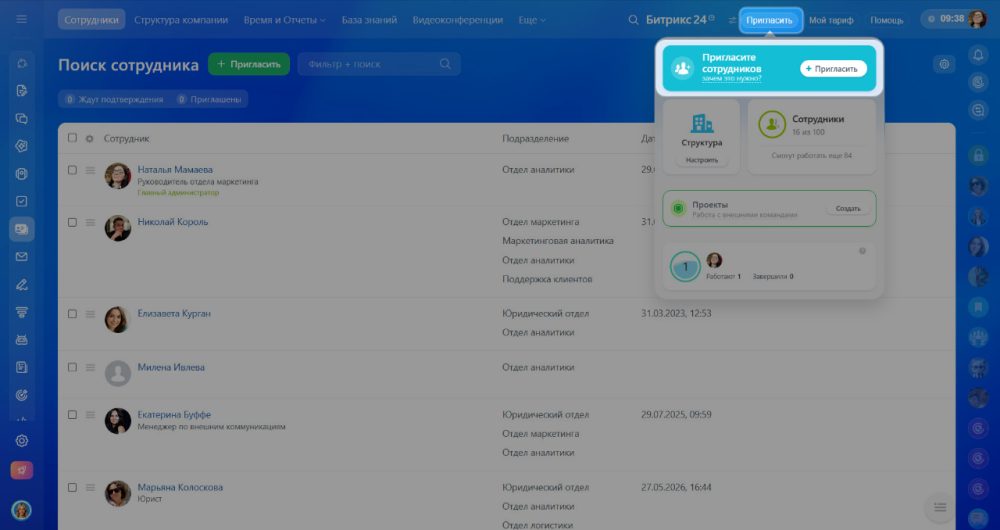Check the box for Милена Ивлева
Screen dimensions: 1000x530
tap(72, 367)
